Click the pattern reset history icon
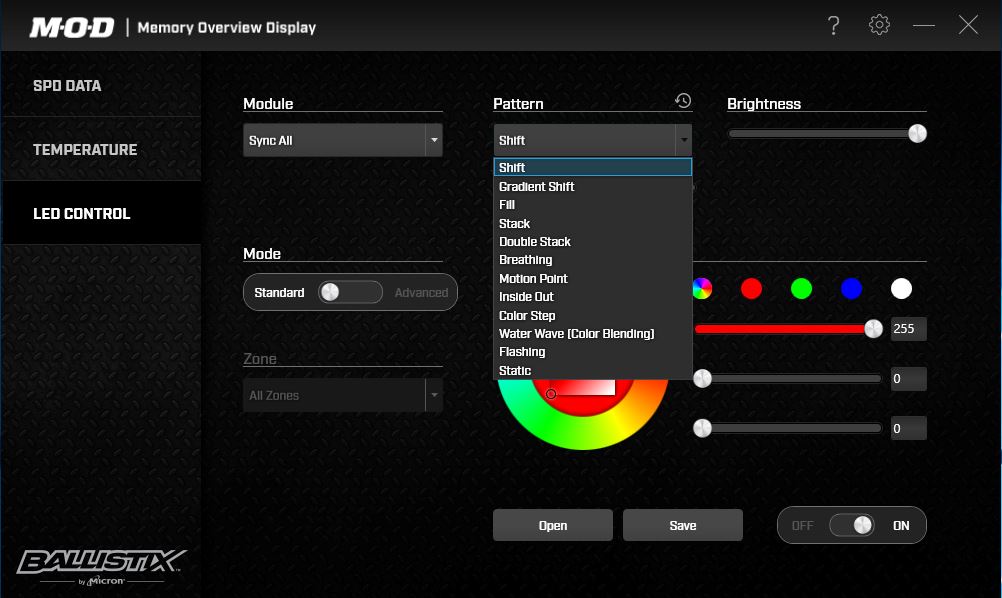This screenshot has width=1002, height=598. point(683,100)
